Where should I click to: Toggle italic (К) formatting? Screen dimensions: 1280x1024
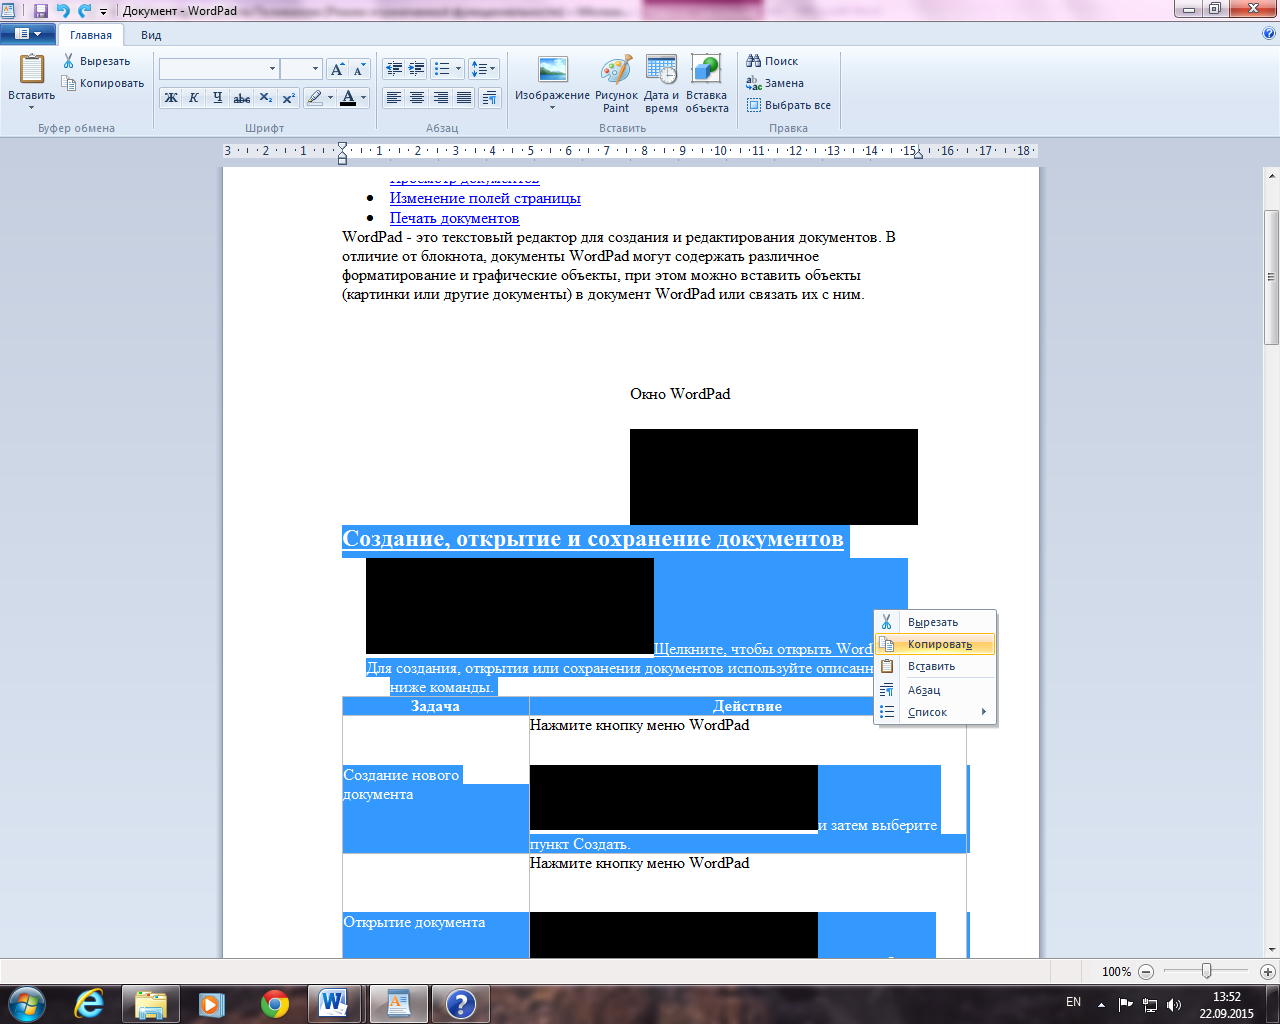click(194, 97)
